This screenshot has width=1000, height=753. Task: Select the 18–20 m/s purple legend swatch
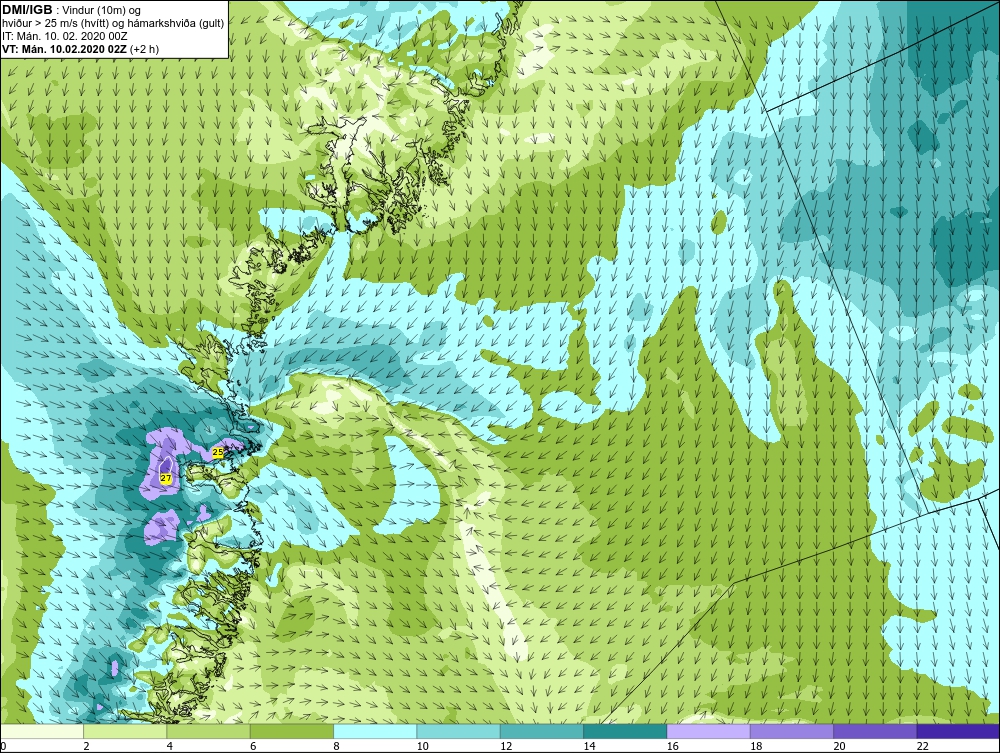[x=791, y=731]
